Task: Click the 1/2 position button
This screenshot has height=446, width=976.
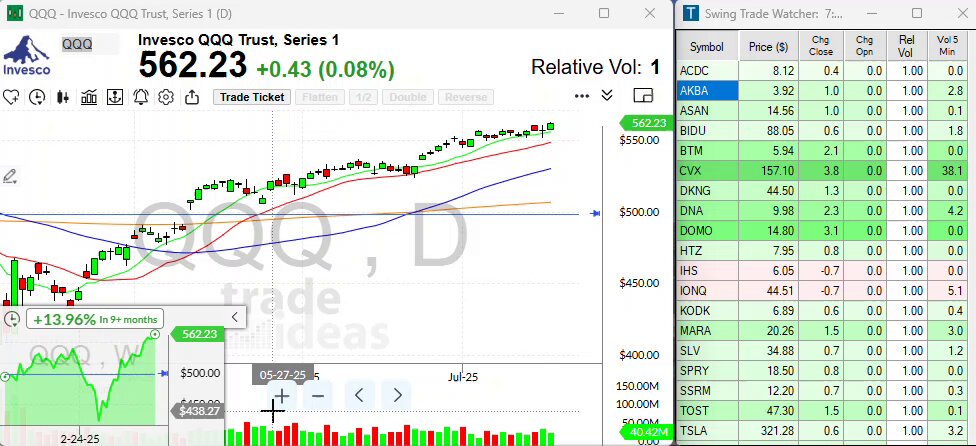Action: coord(364,97)
